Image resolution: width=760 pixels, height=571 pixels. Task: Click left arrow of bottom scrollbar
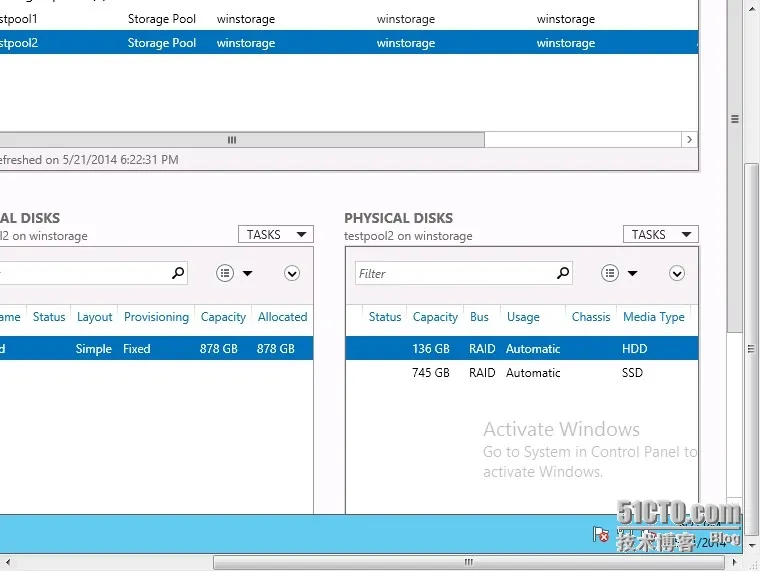click(x=8, y=562)
